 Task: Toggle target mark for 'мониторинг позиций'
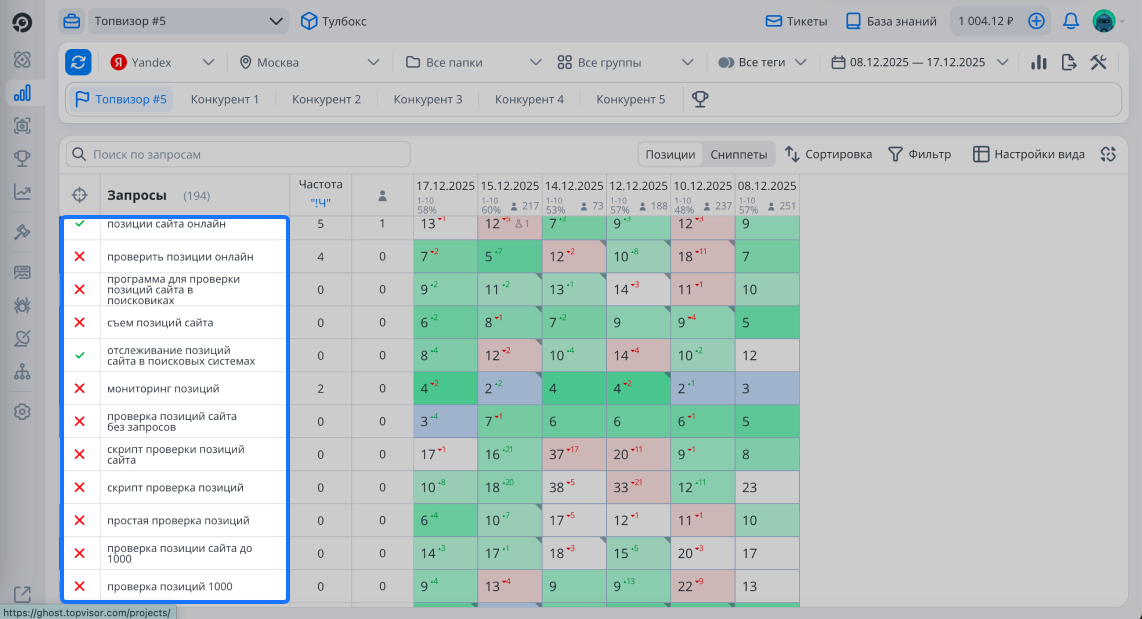tap(80, 388)
